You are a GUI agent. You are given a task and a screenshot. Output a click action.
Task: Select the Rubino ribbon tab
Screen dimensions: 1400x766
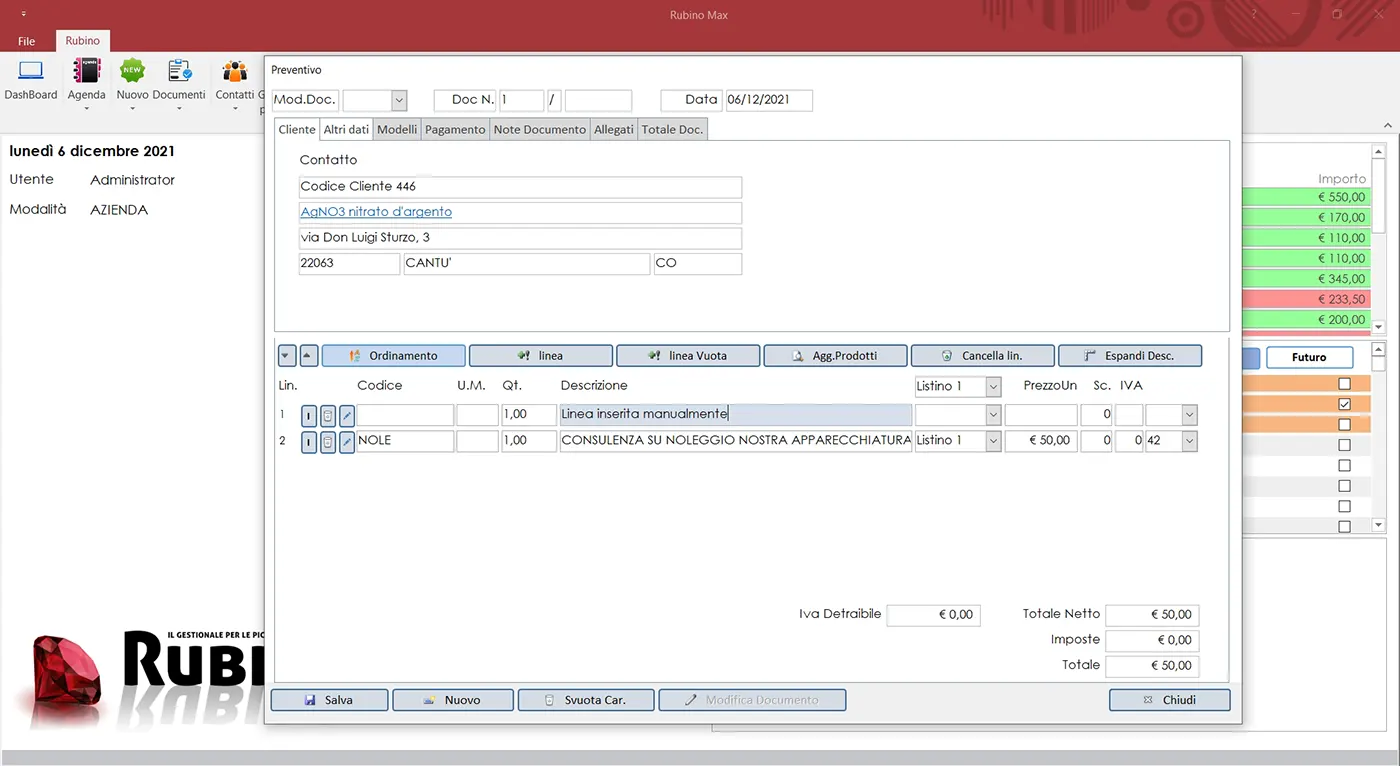[x=83, y=41]
